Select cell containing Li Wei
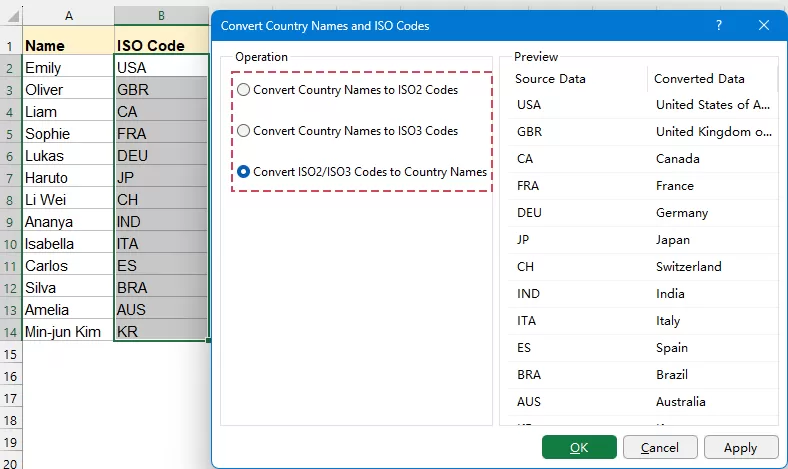Viewport: 788px width, 469px height. (x=68, y=200)
